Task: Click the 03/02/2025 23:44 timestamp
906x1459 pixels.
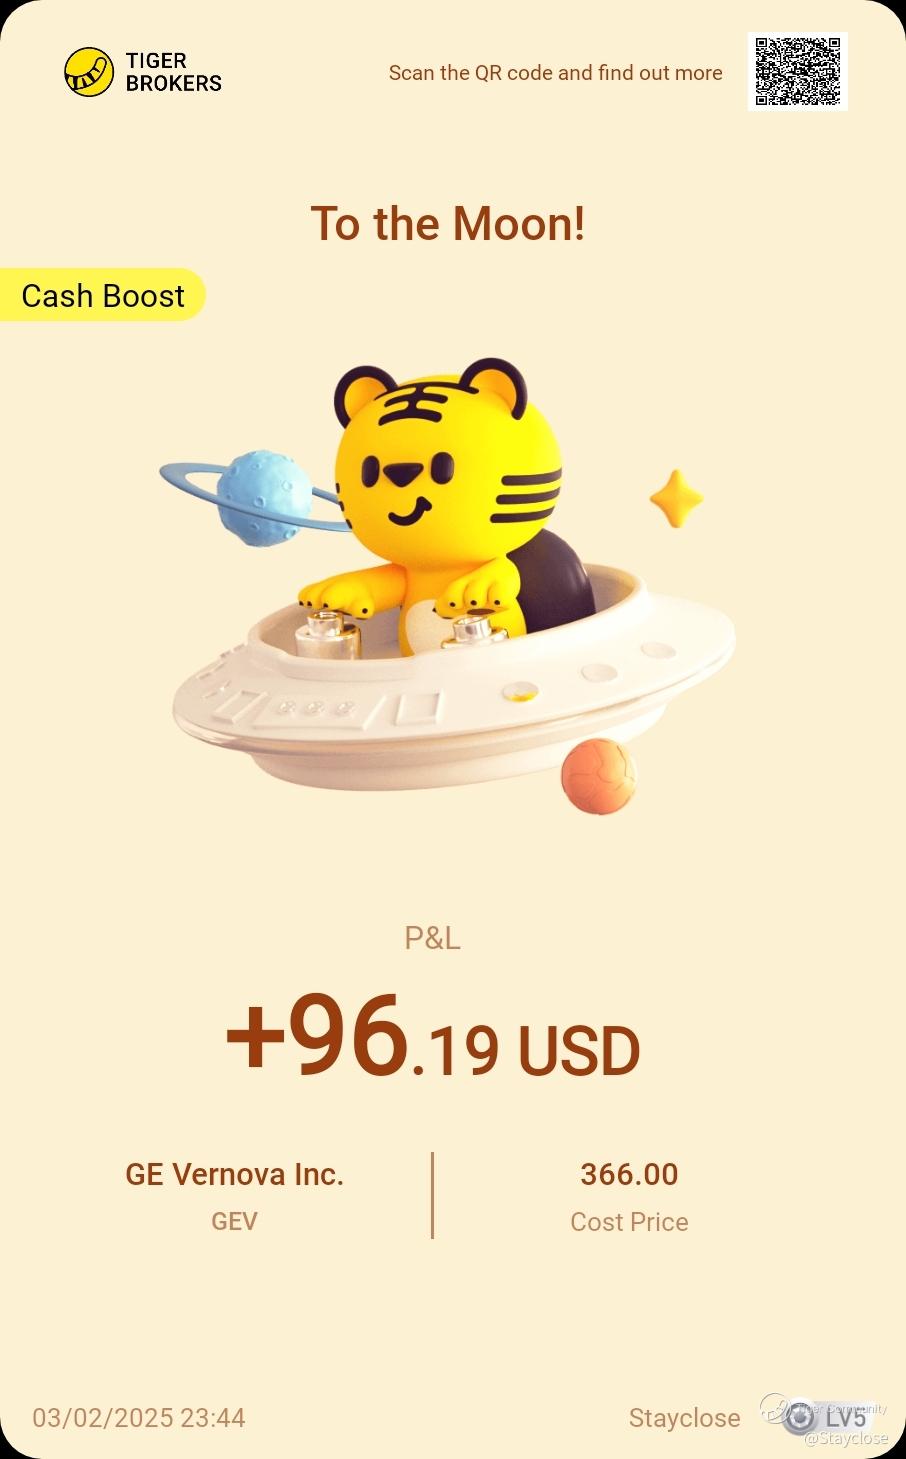Action: coord(138,1418)
